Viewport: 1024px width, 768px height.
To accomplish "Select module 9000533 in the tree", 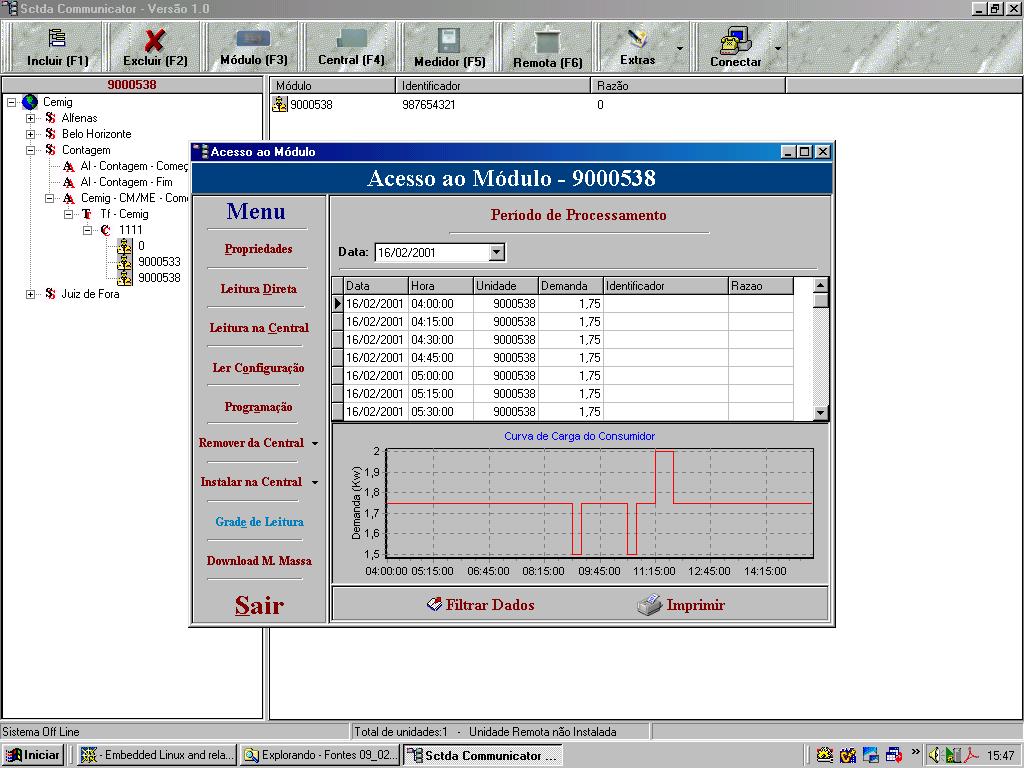I will 159,262.
